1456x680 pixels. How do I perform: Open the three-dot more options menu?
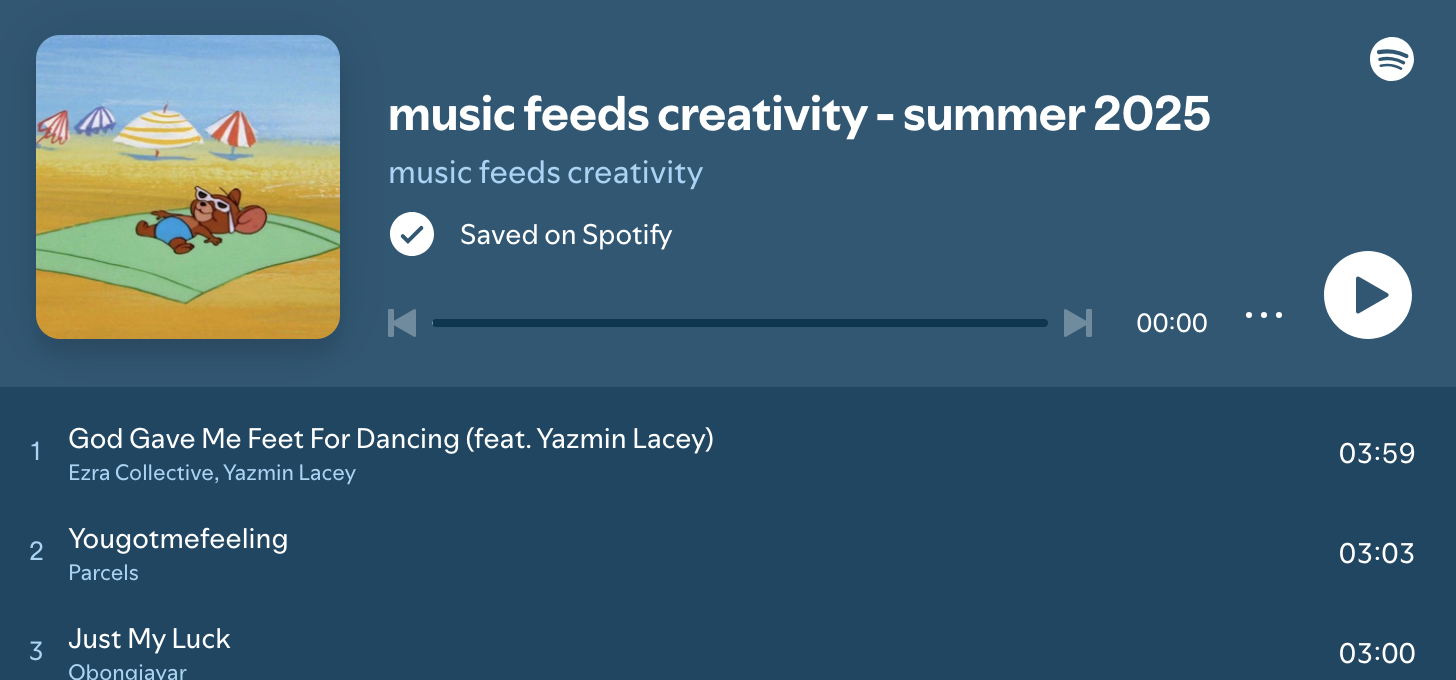click(x=1263, y=316)
